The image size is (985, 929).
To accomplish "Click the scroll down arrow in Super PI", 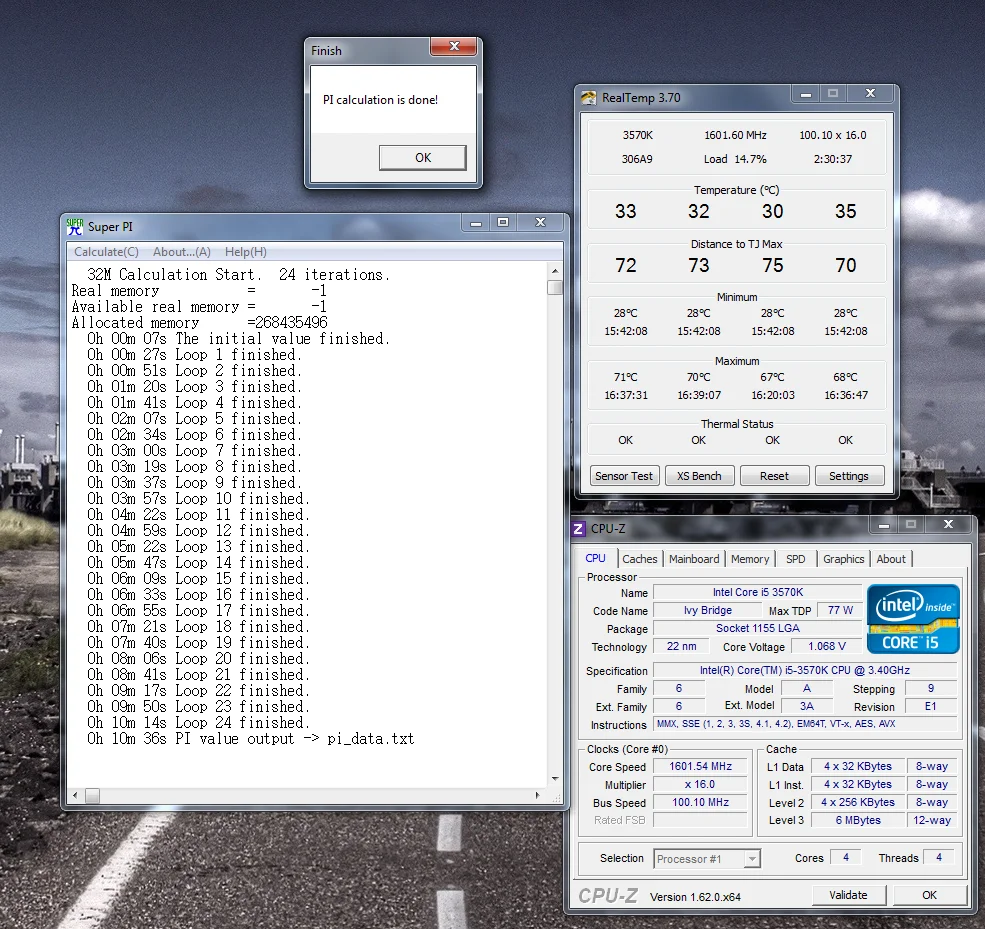I will coord(555,779).
